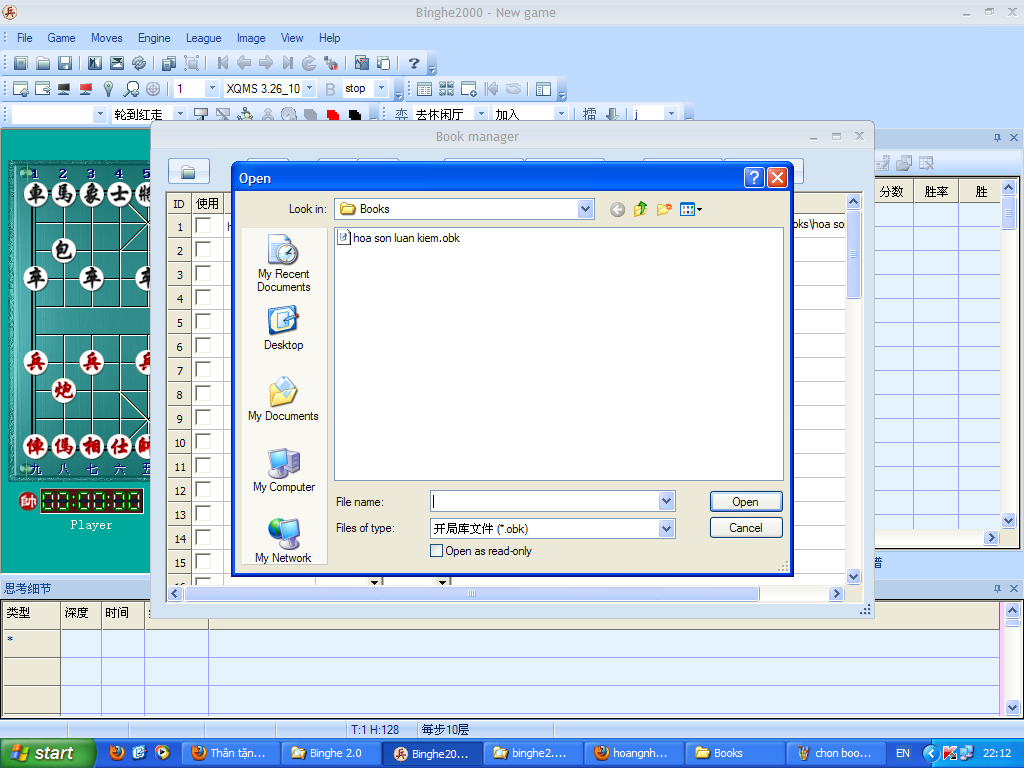Screen dimensions: 1024x768
Task: Click the Windows start button
Action: coord(47,753)
